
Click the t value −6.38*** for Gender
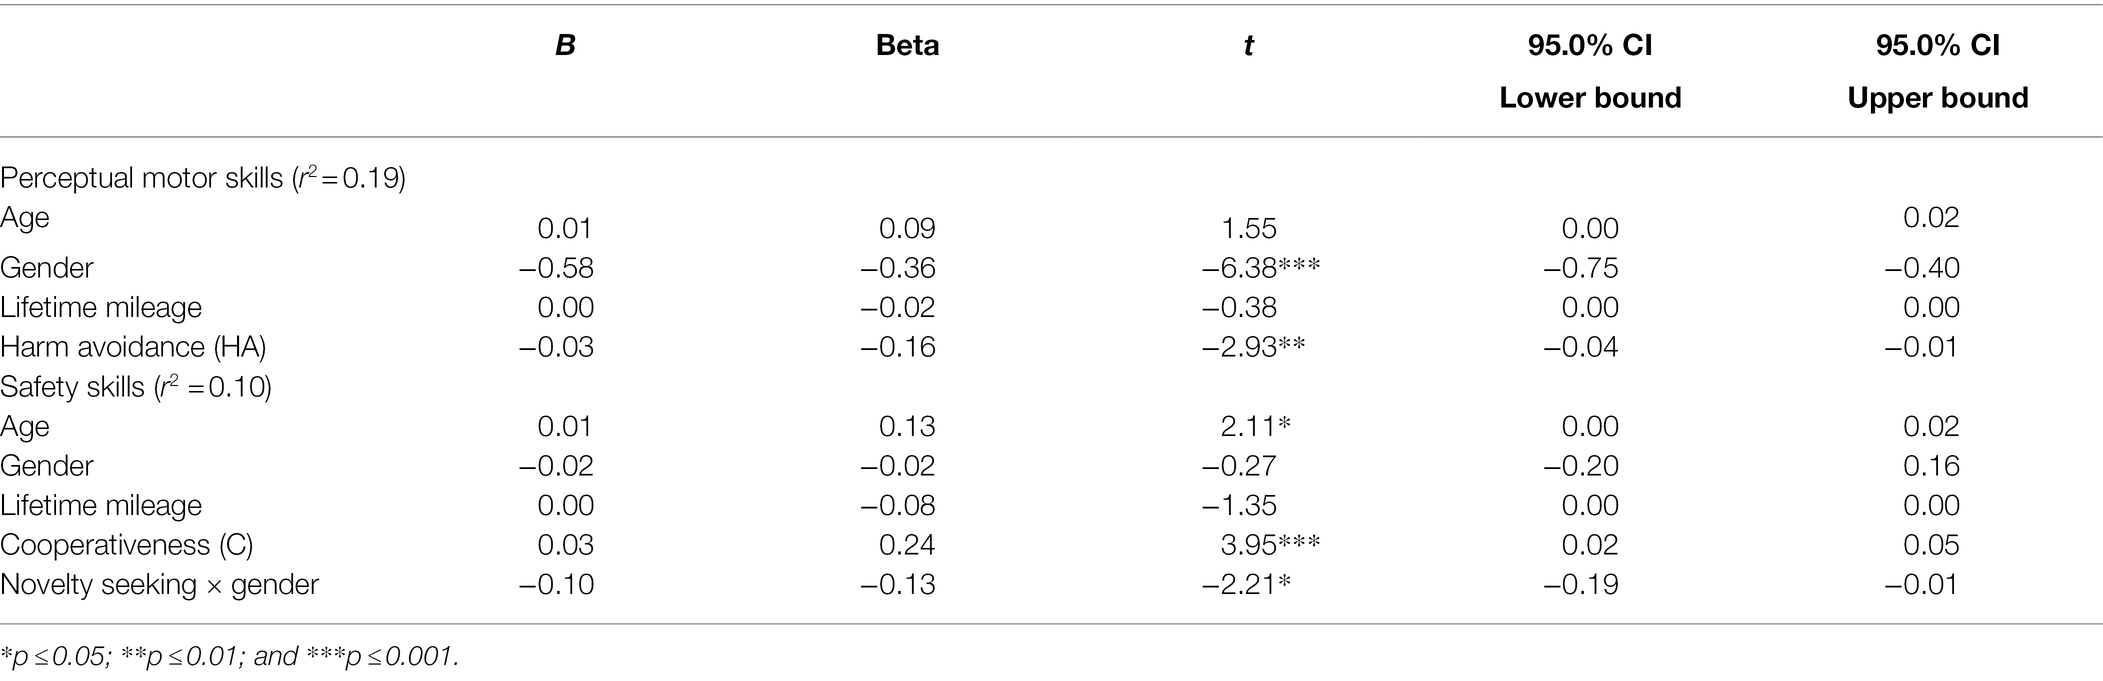1261,268
